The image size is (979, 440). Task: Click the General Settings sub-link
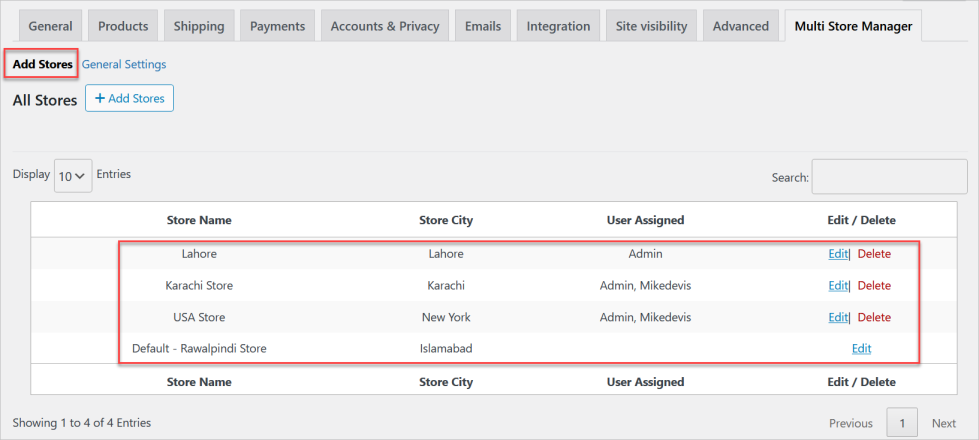(124, 64)
